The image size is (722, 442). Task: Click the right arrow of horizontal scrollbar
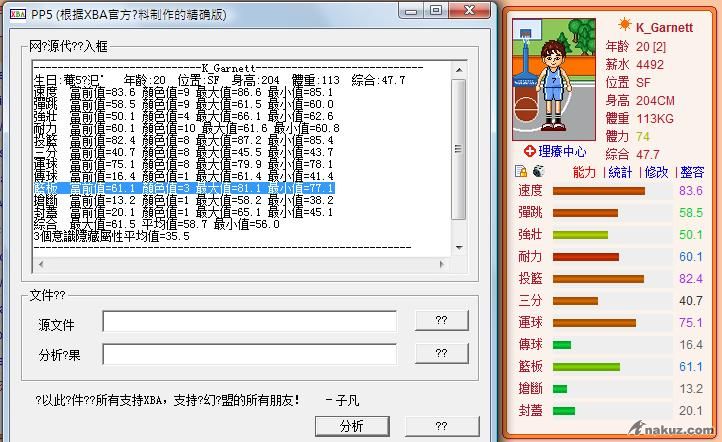[442, 264]
